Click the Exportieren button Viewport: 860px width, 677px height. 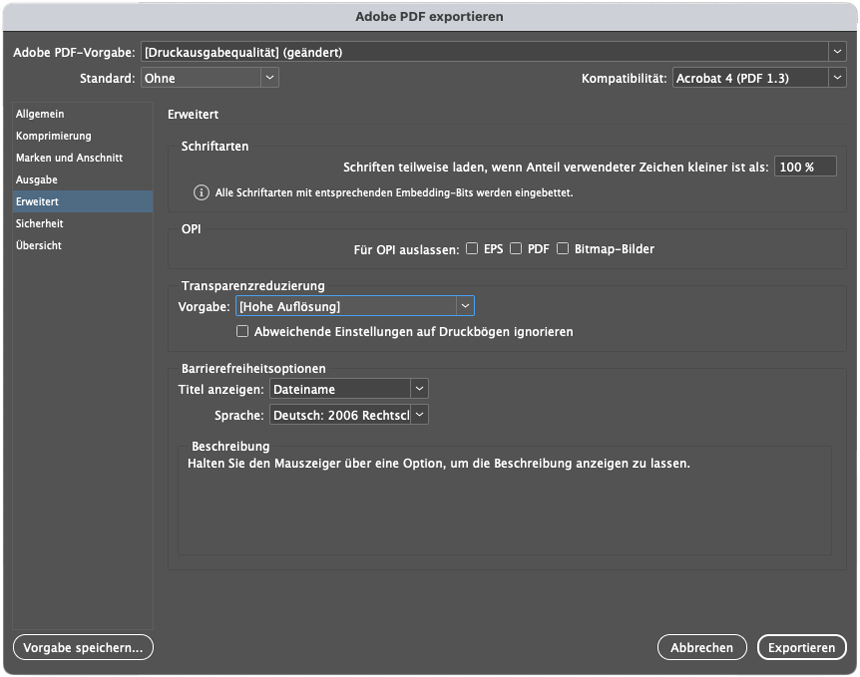click(801, 647)
